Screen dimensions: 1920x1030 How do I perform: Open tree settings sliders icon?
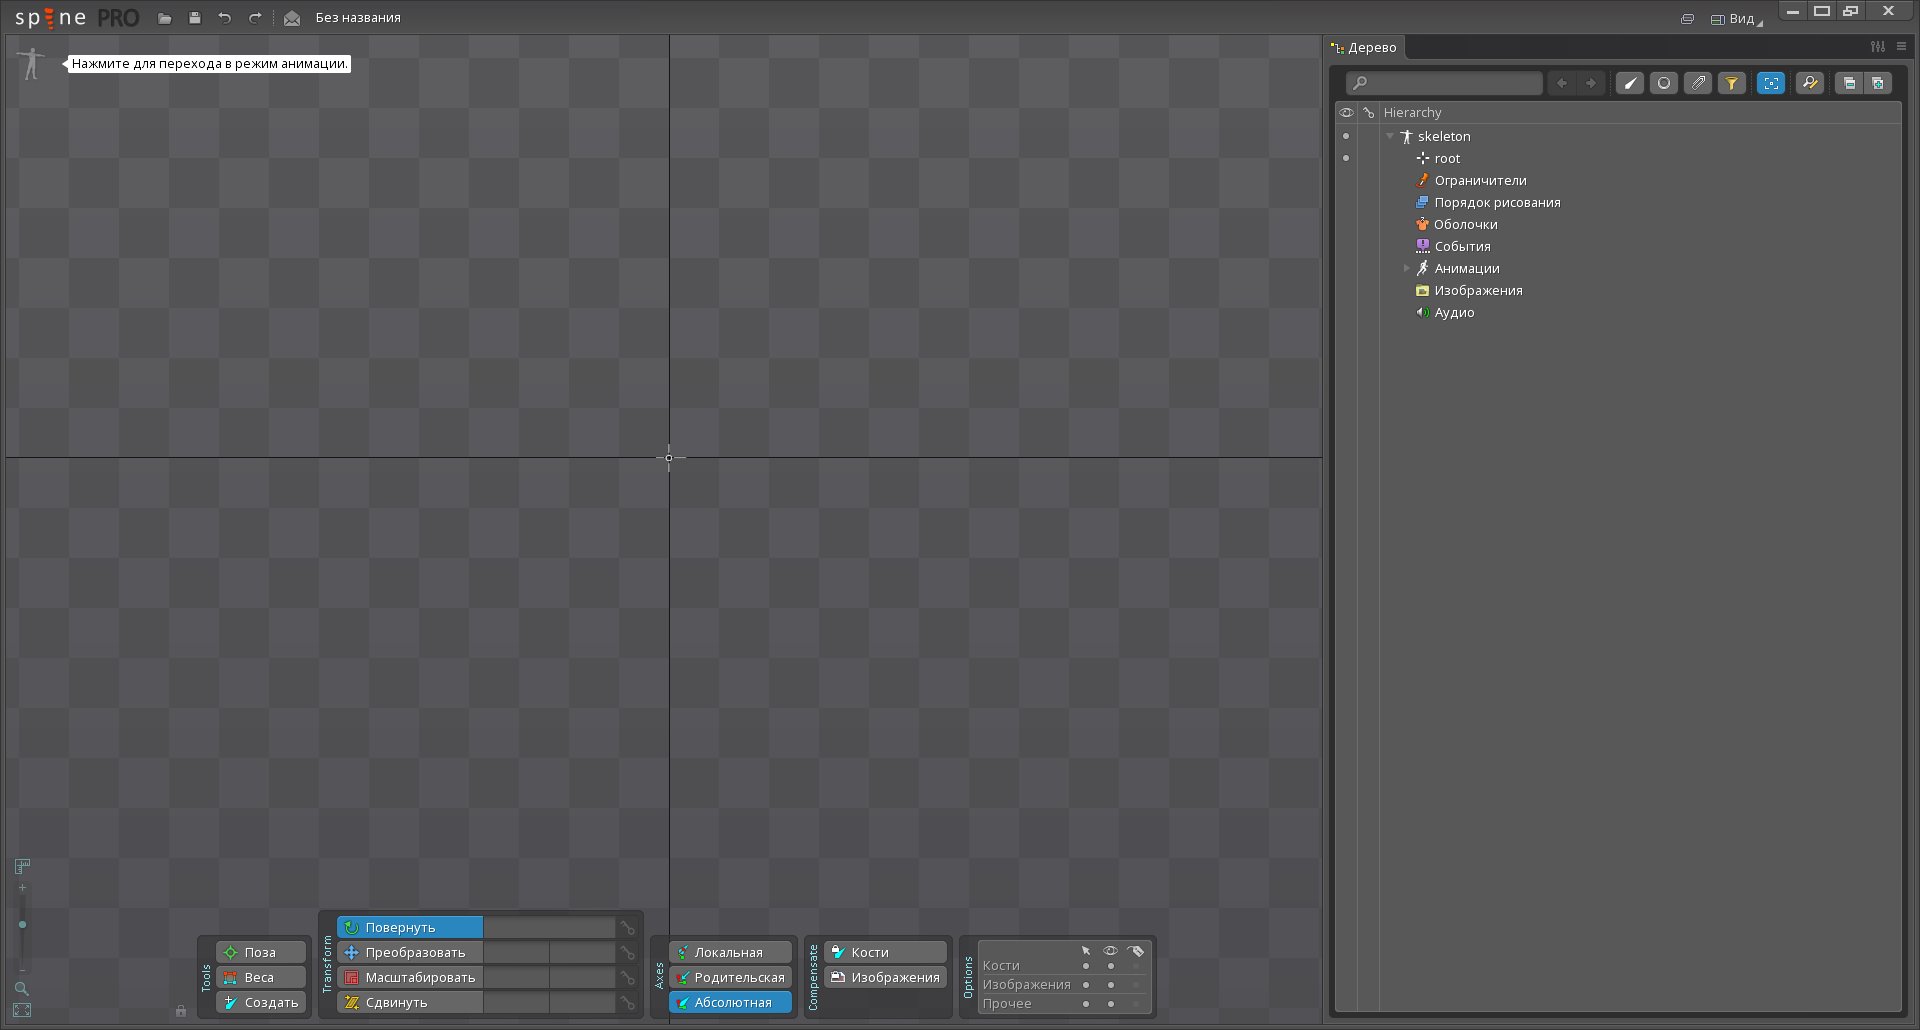click(1878, 46)
